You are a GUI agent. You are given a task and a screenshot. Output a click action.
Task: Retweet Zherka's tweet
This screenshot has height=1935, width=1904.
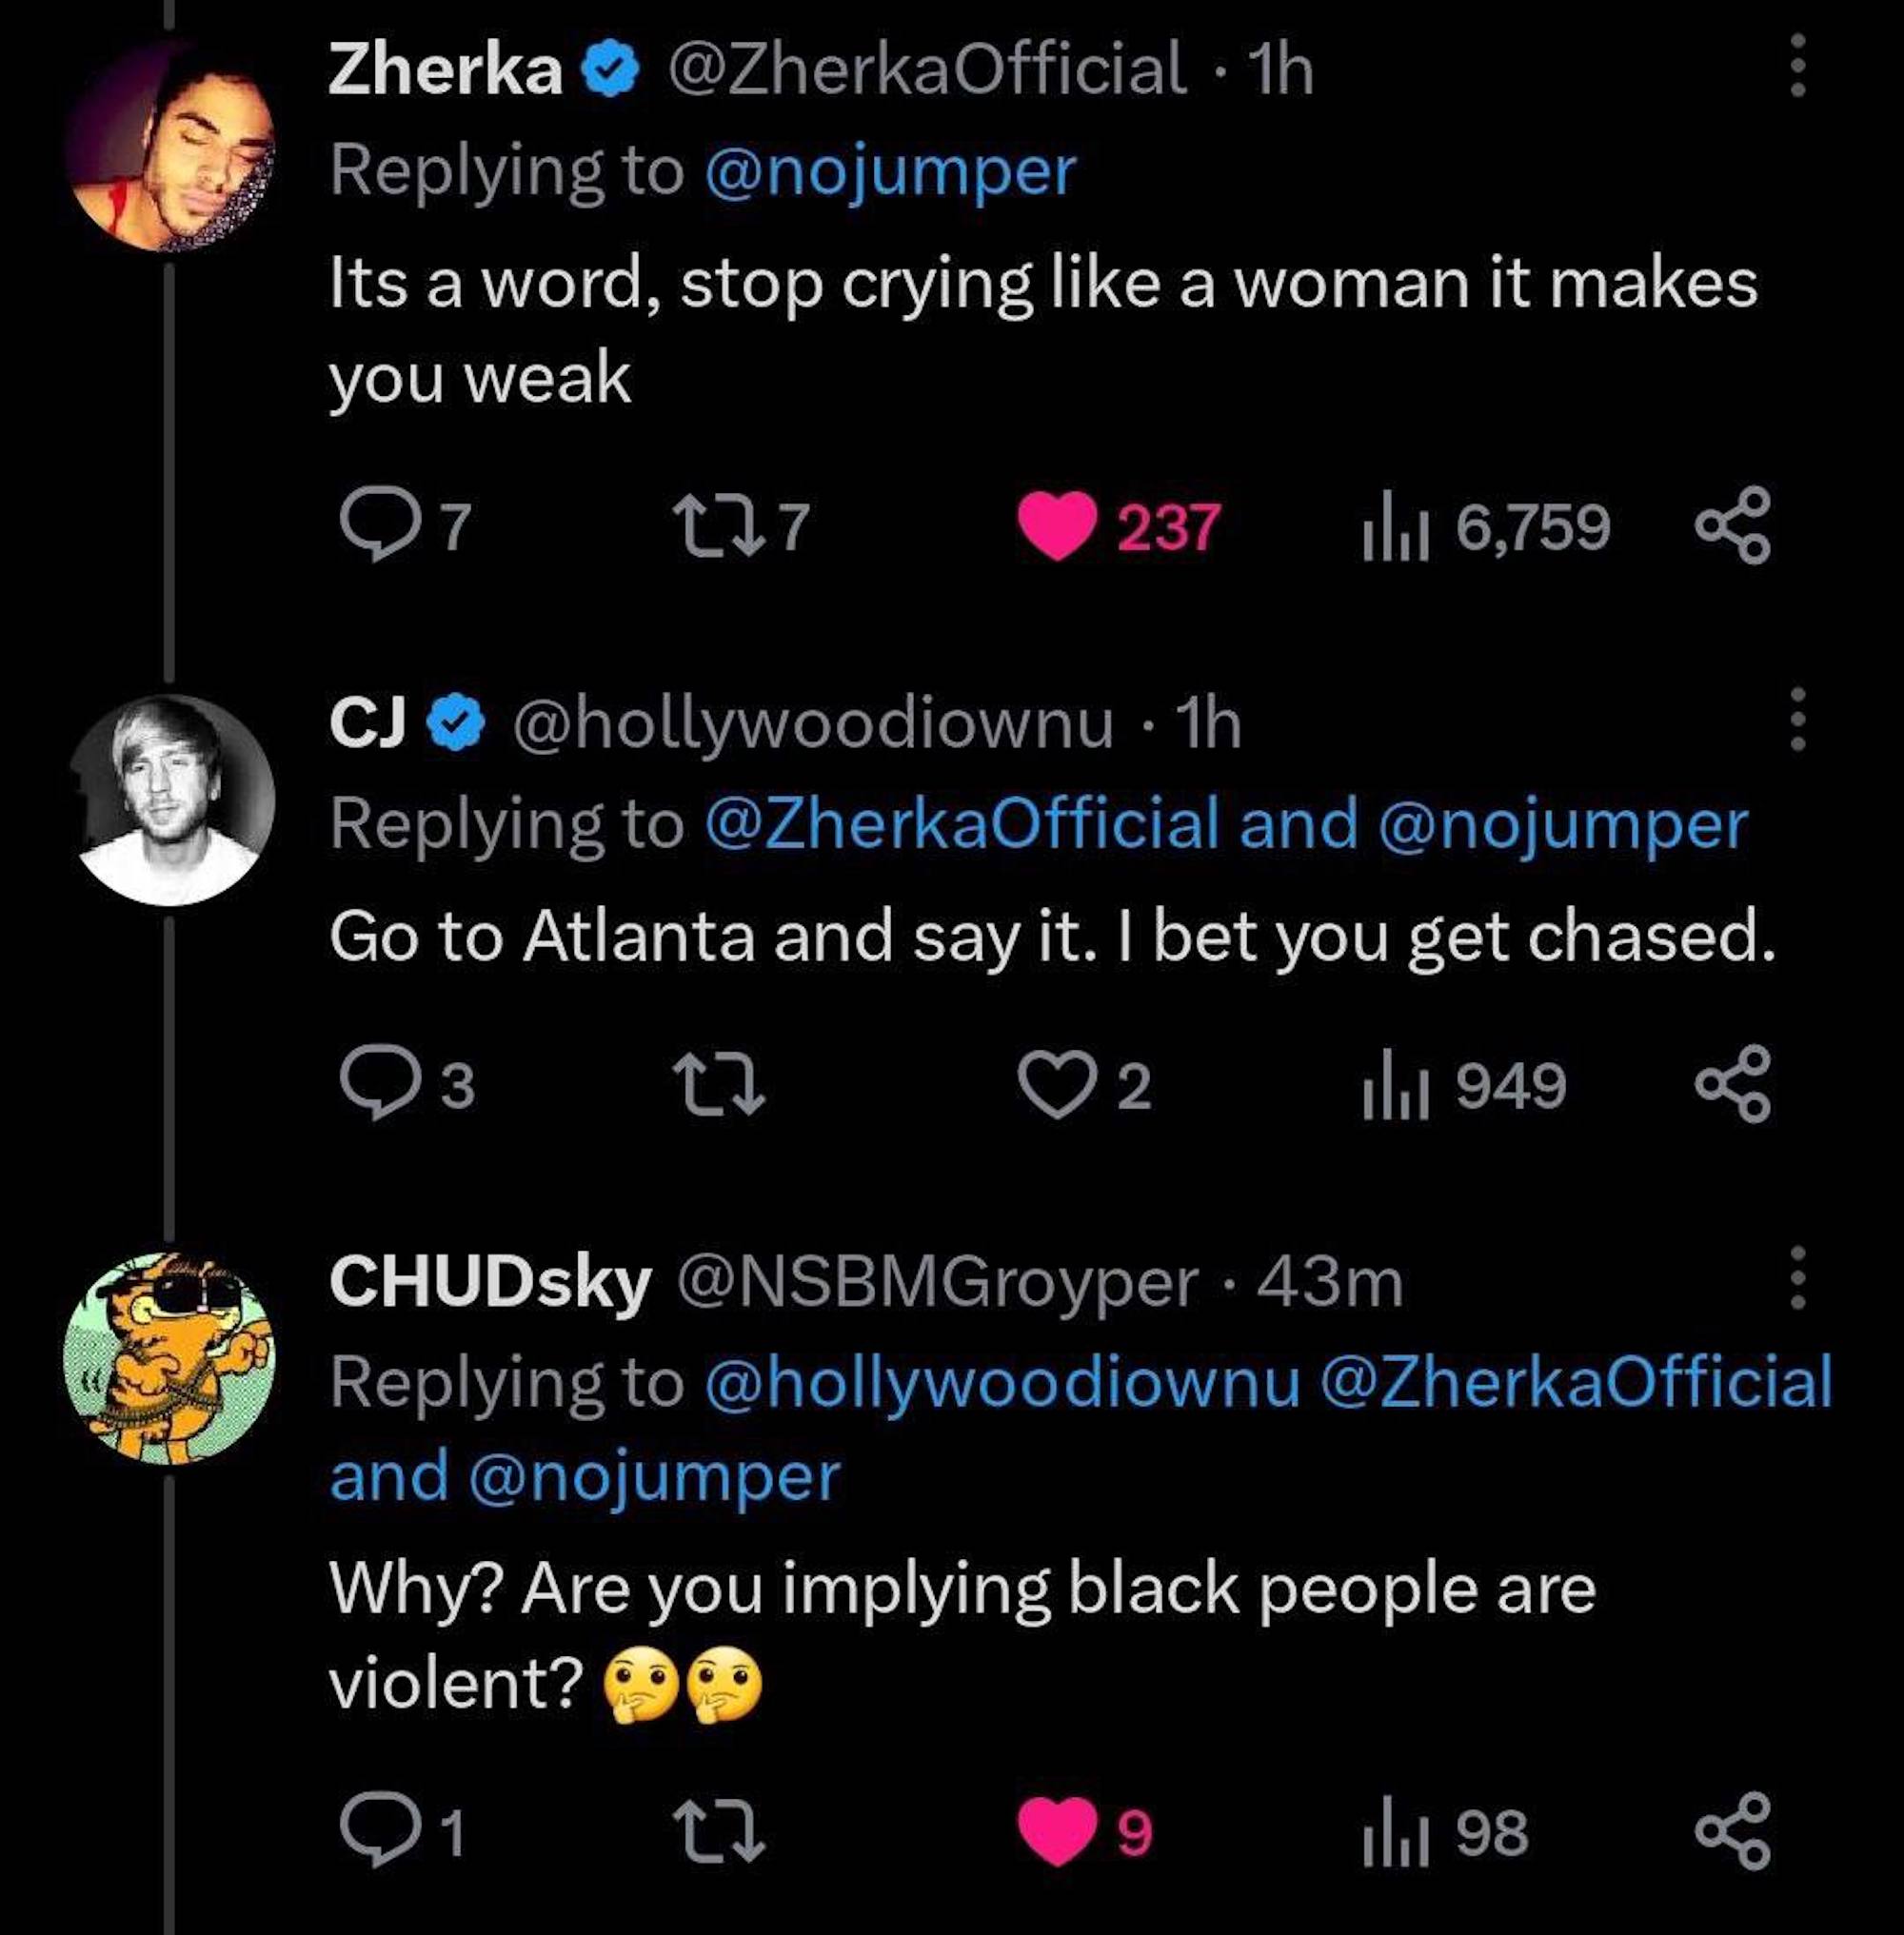pos(717,527)
